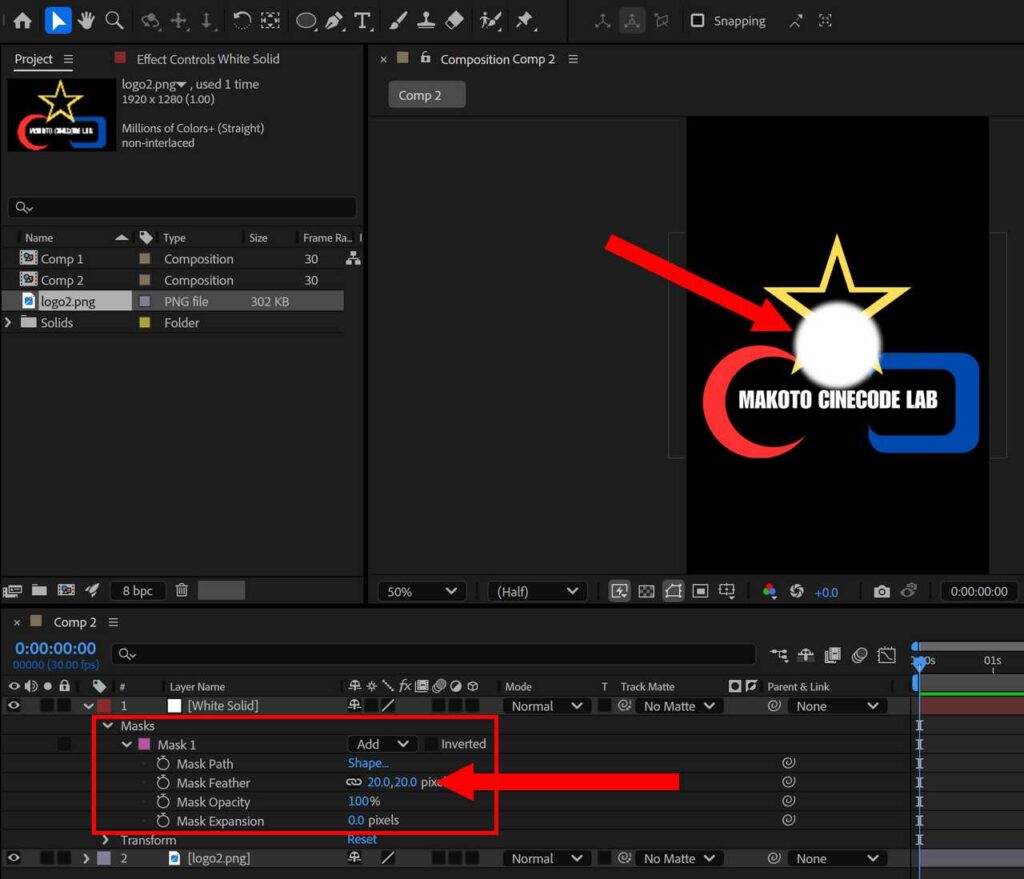Open White Solid parent dropdown

[837, 706]
